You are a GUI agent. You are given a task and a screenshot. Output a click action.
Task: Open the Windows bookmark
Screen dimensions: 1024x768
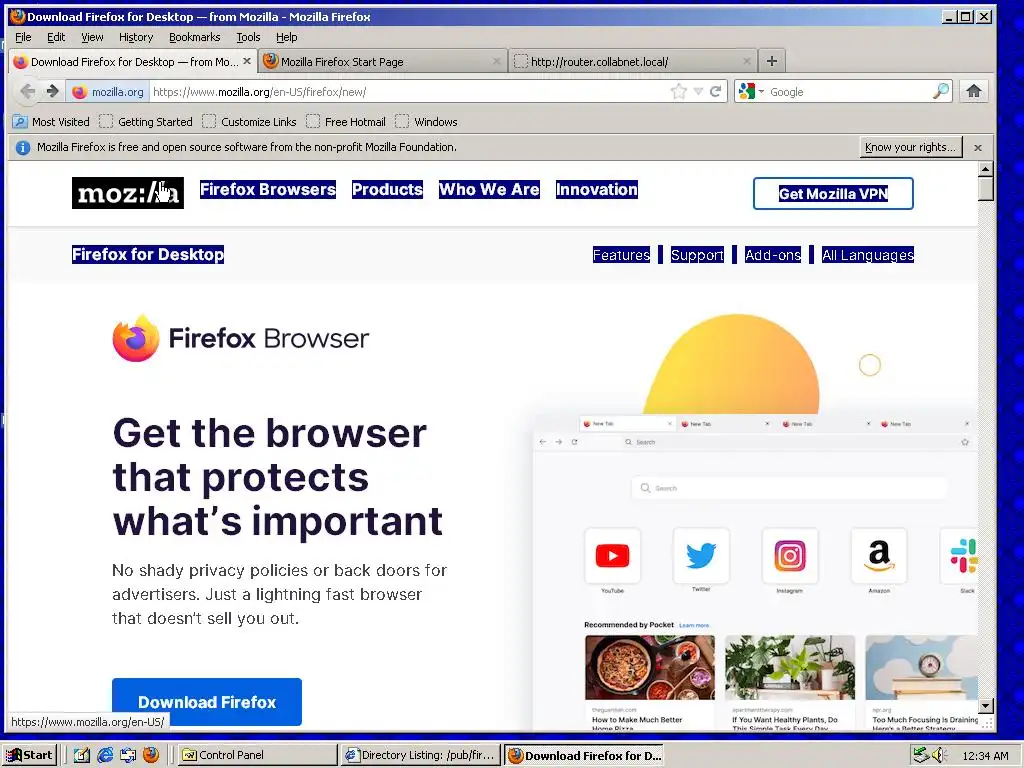pos(426,121)
